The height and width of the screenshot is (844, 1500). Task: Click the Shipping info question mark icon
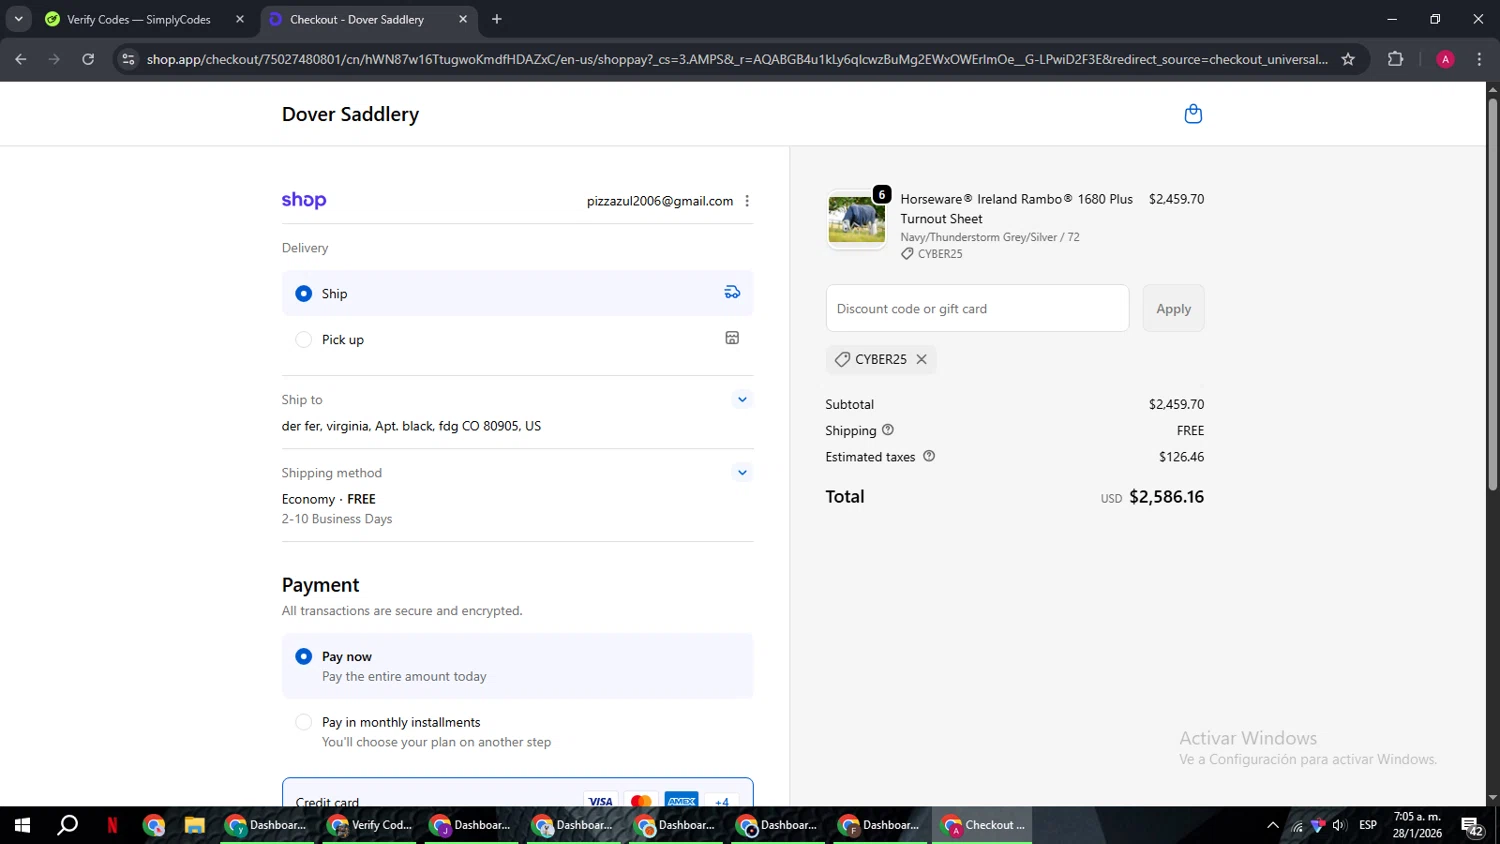888,430
